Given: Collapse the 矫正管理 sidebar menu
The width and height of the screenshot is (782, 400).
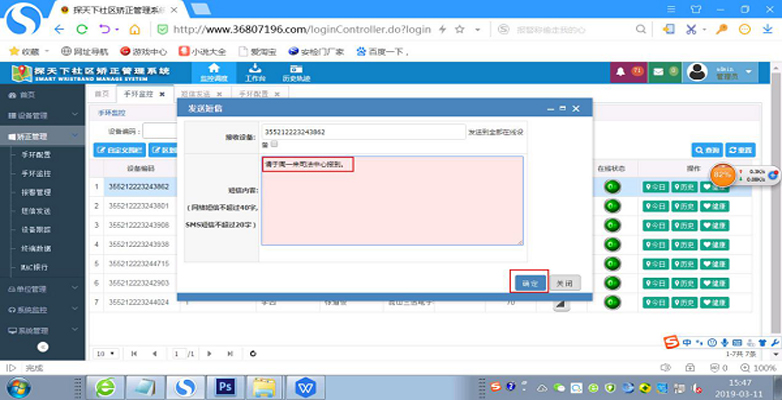Looking at the screenshot, I should pos(38,135).
